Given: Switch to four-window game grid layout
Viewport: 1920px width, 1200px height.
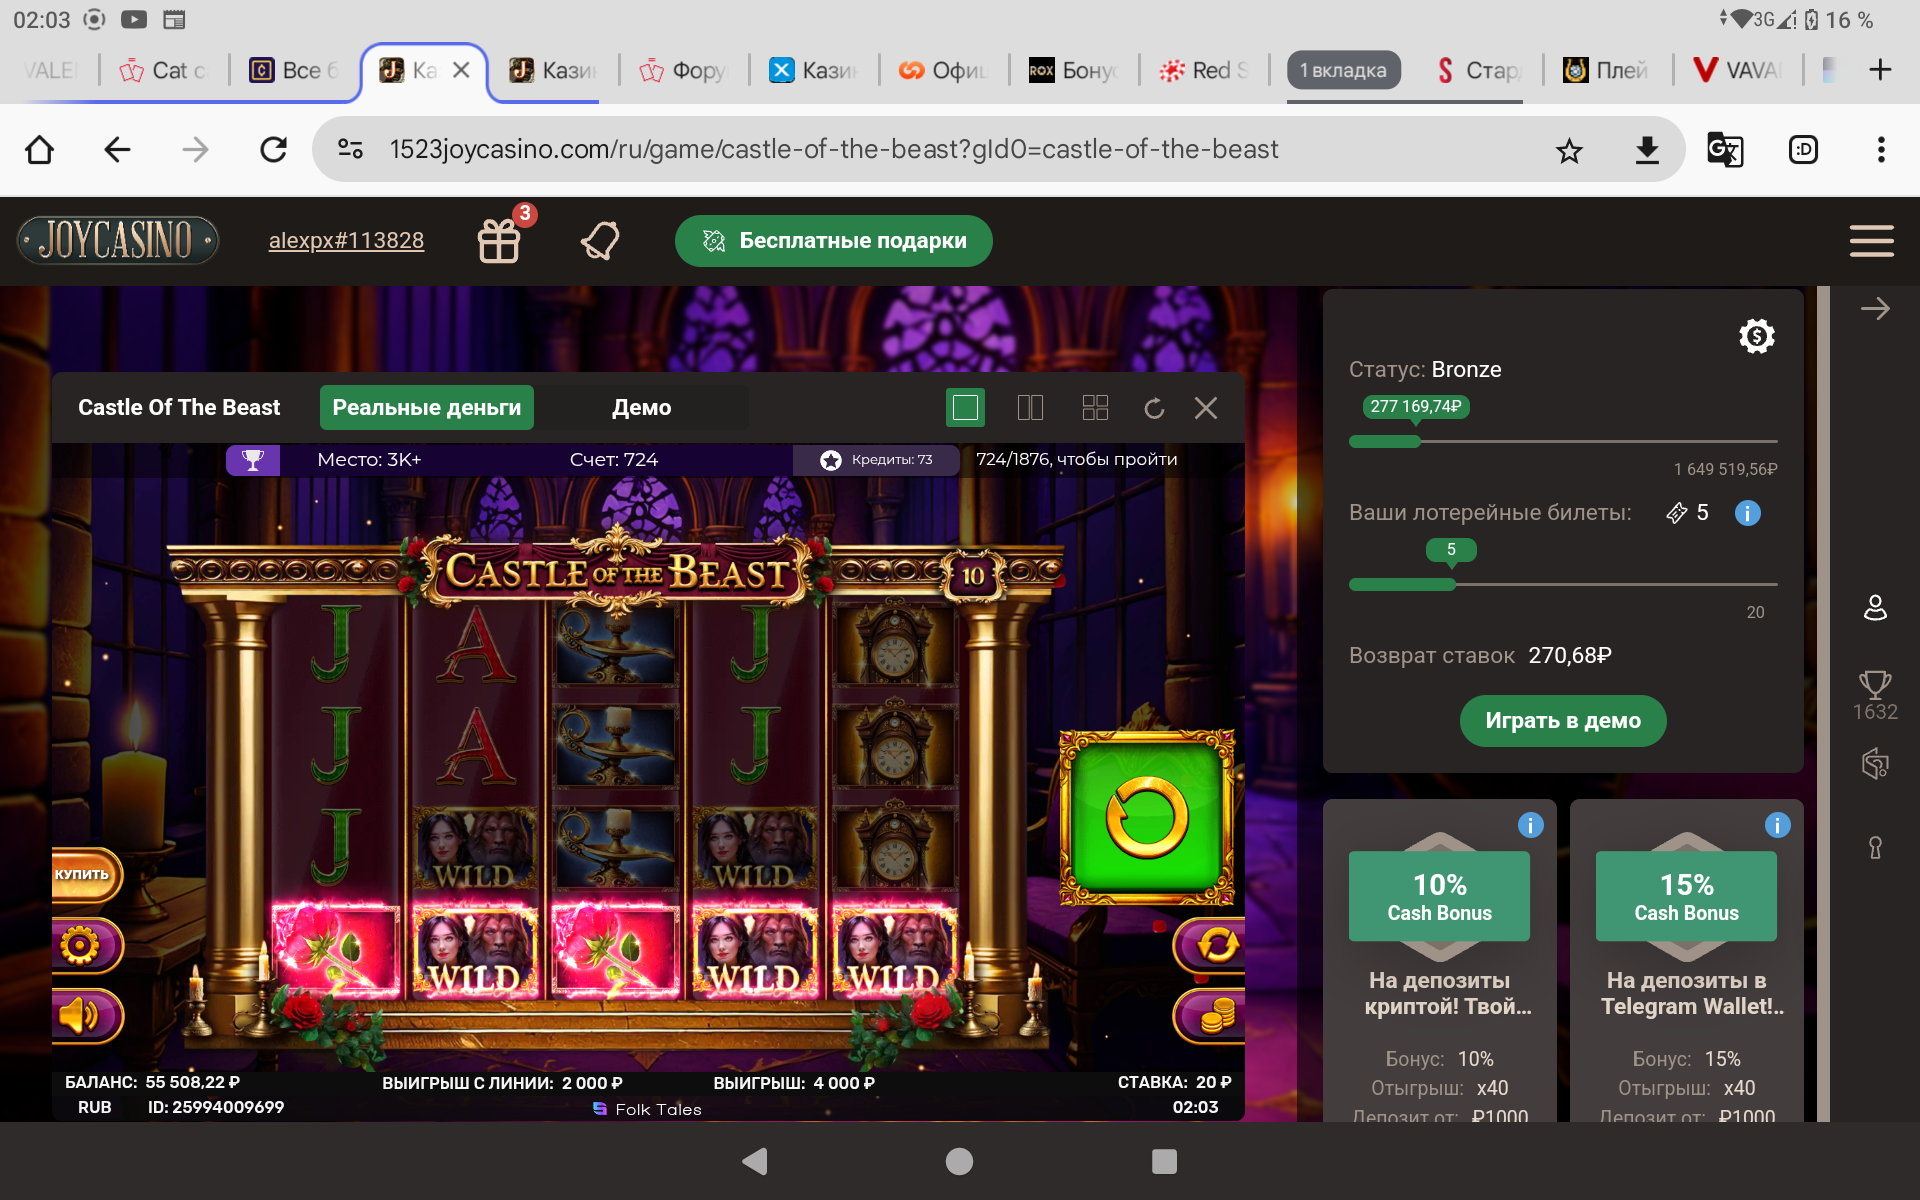Looking at the screenshot, I should point(1095,408).
